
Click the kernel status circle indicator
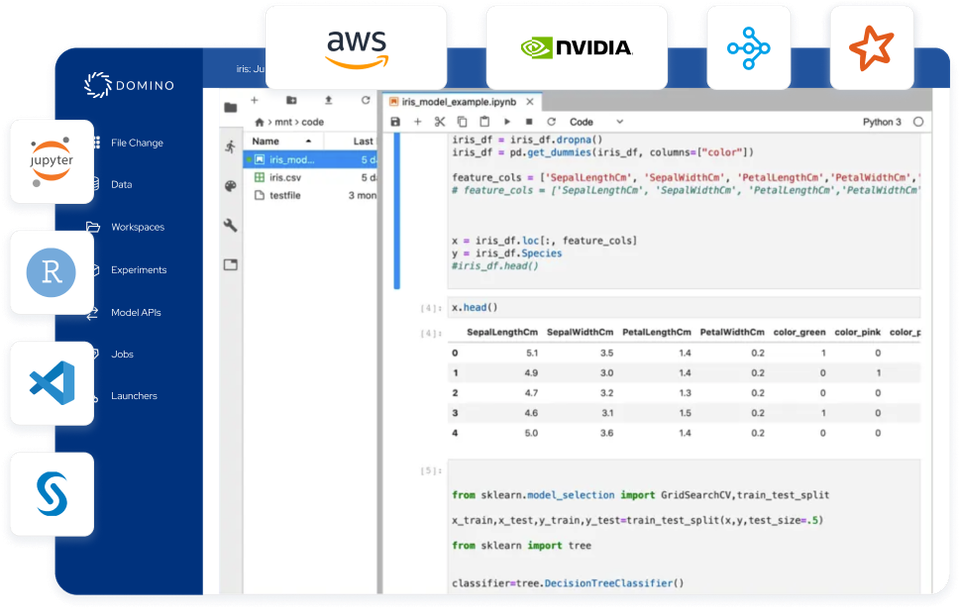click(918, 122)
